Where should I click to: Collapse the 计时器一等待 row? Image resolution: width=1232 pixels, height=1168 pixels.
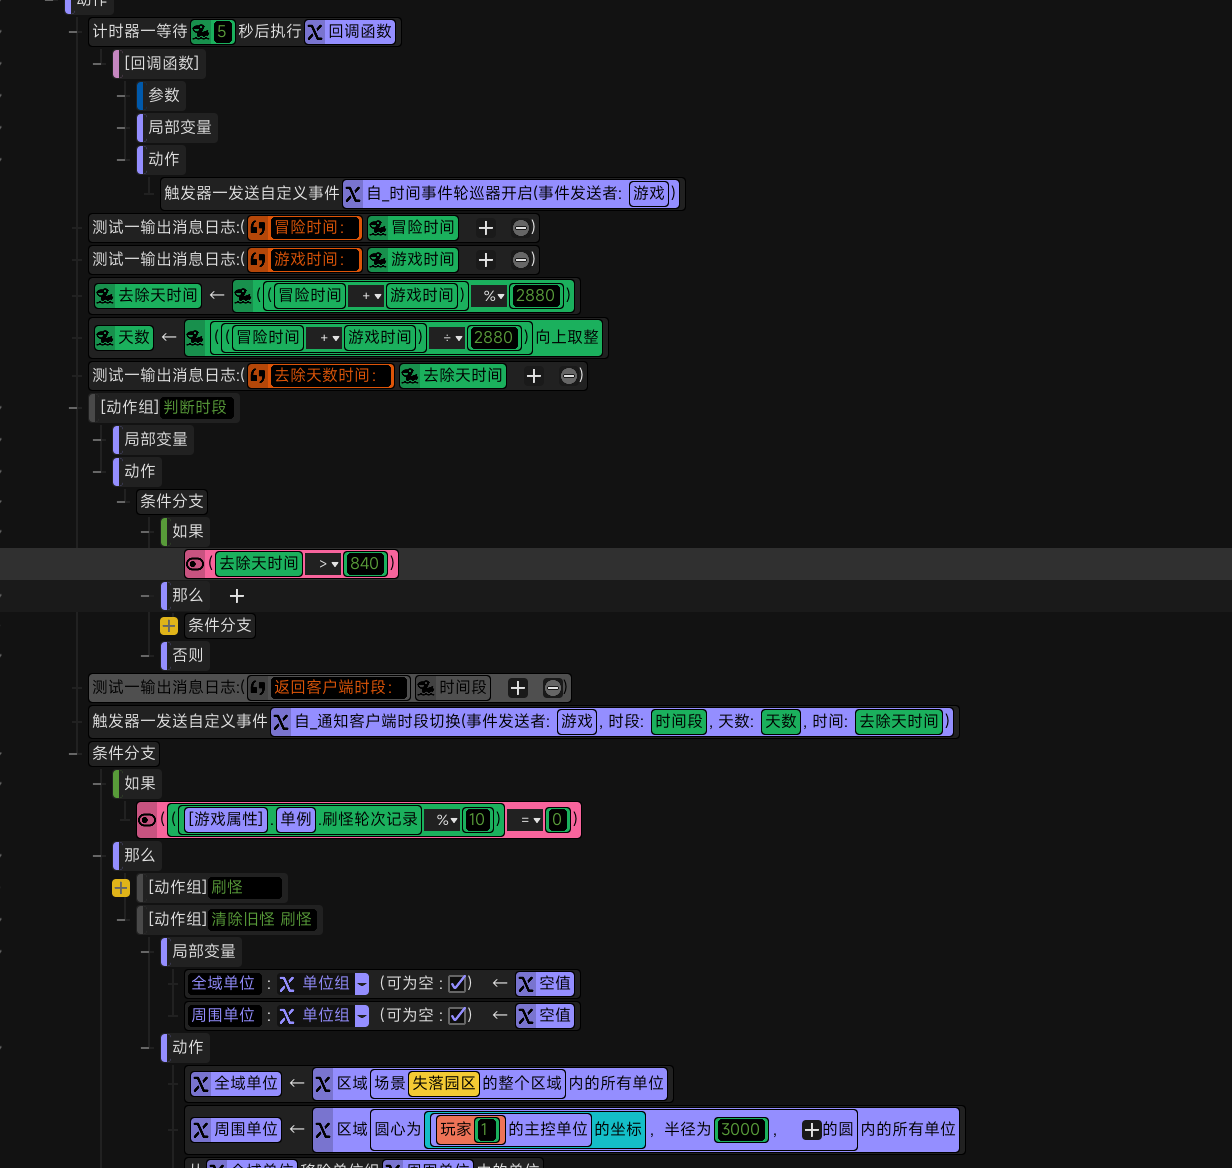coord(73,32)
